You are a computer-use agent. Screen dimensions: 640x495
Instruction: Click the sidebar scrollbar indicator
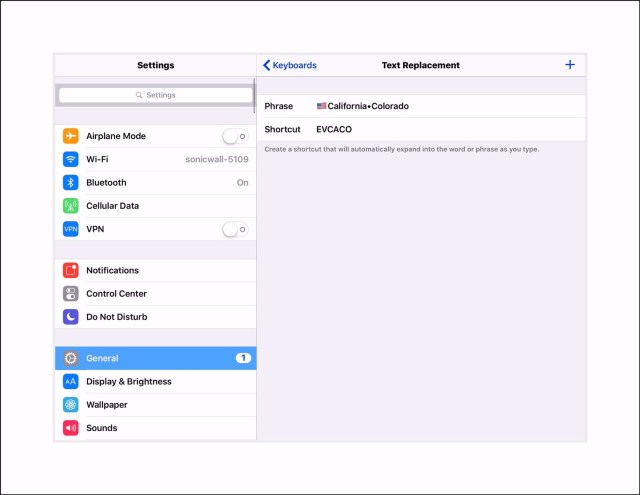tap(254, 96)
